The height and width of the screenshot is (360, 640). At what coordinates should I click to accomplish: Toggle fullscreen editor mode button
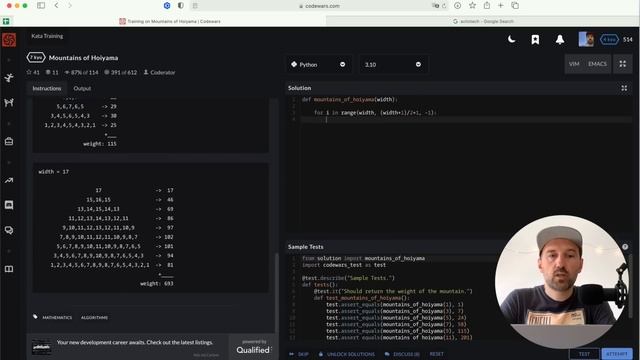[x=622, y=64]
